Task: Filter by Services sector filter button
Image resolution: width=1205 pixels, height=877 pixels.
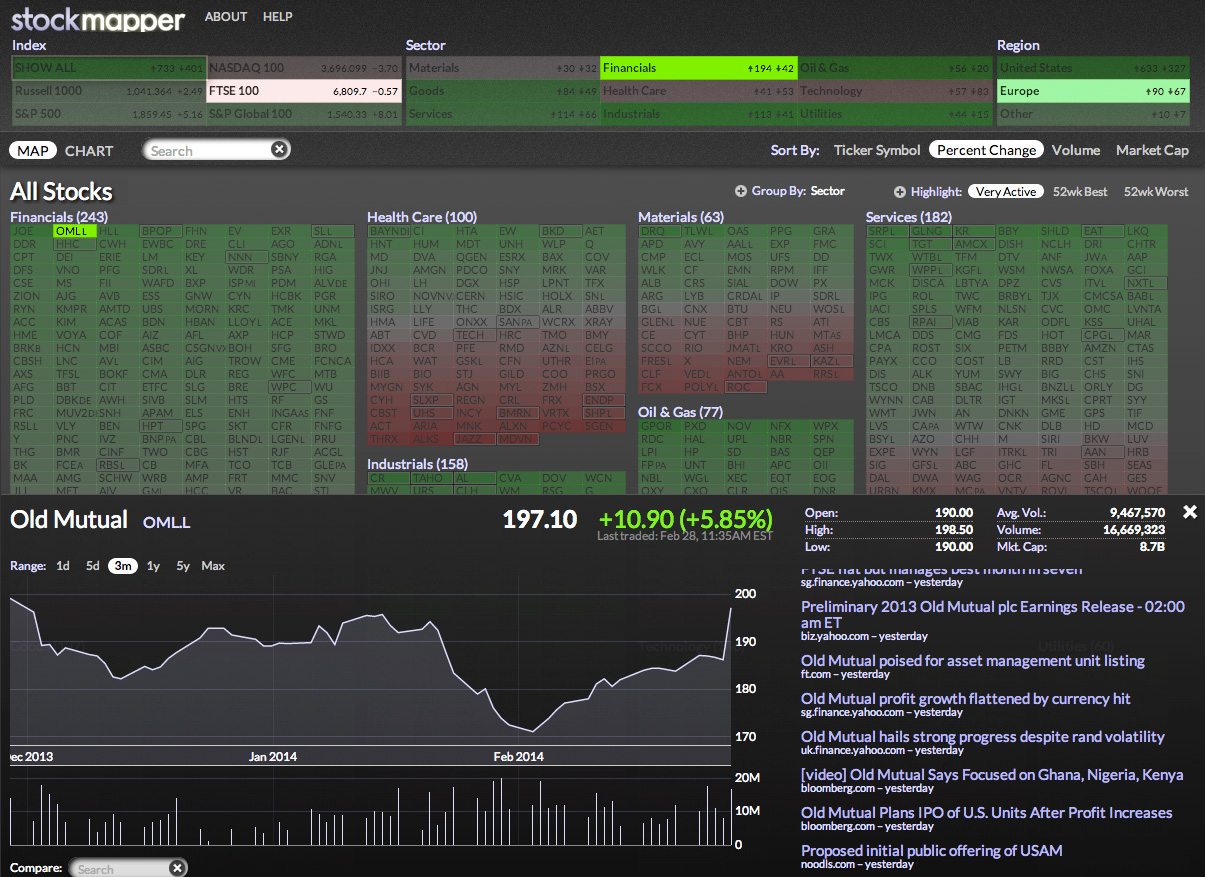Action: point(502,114)
